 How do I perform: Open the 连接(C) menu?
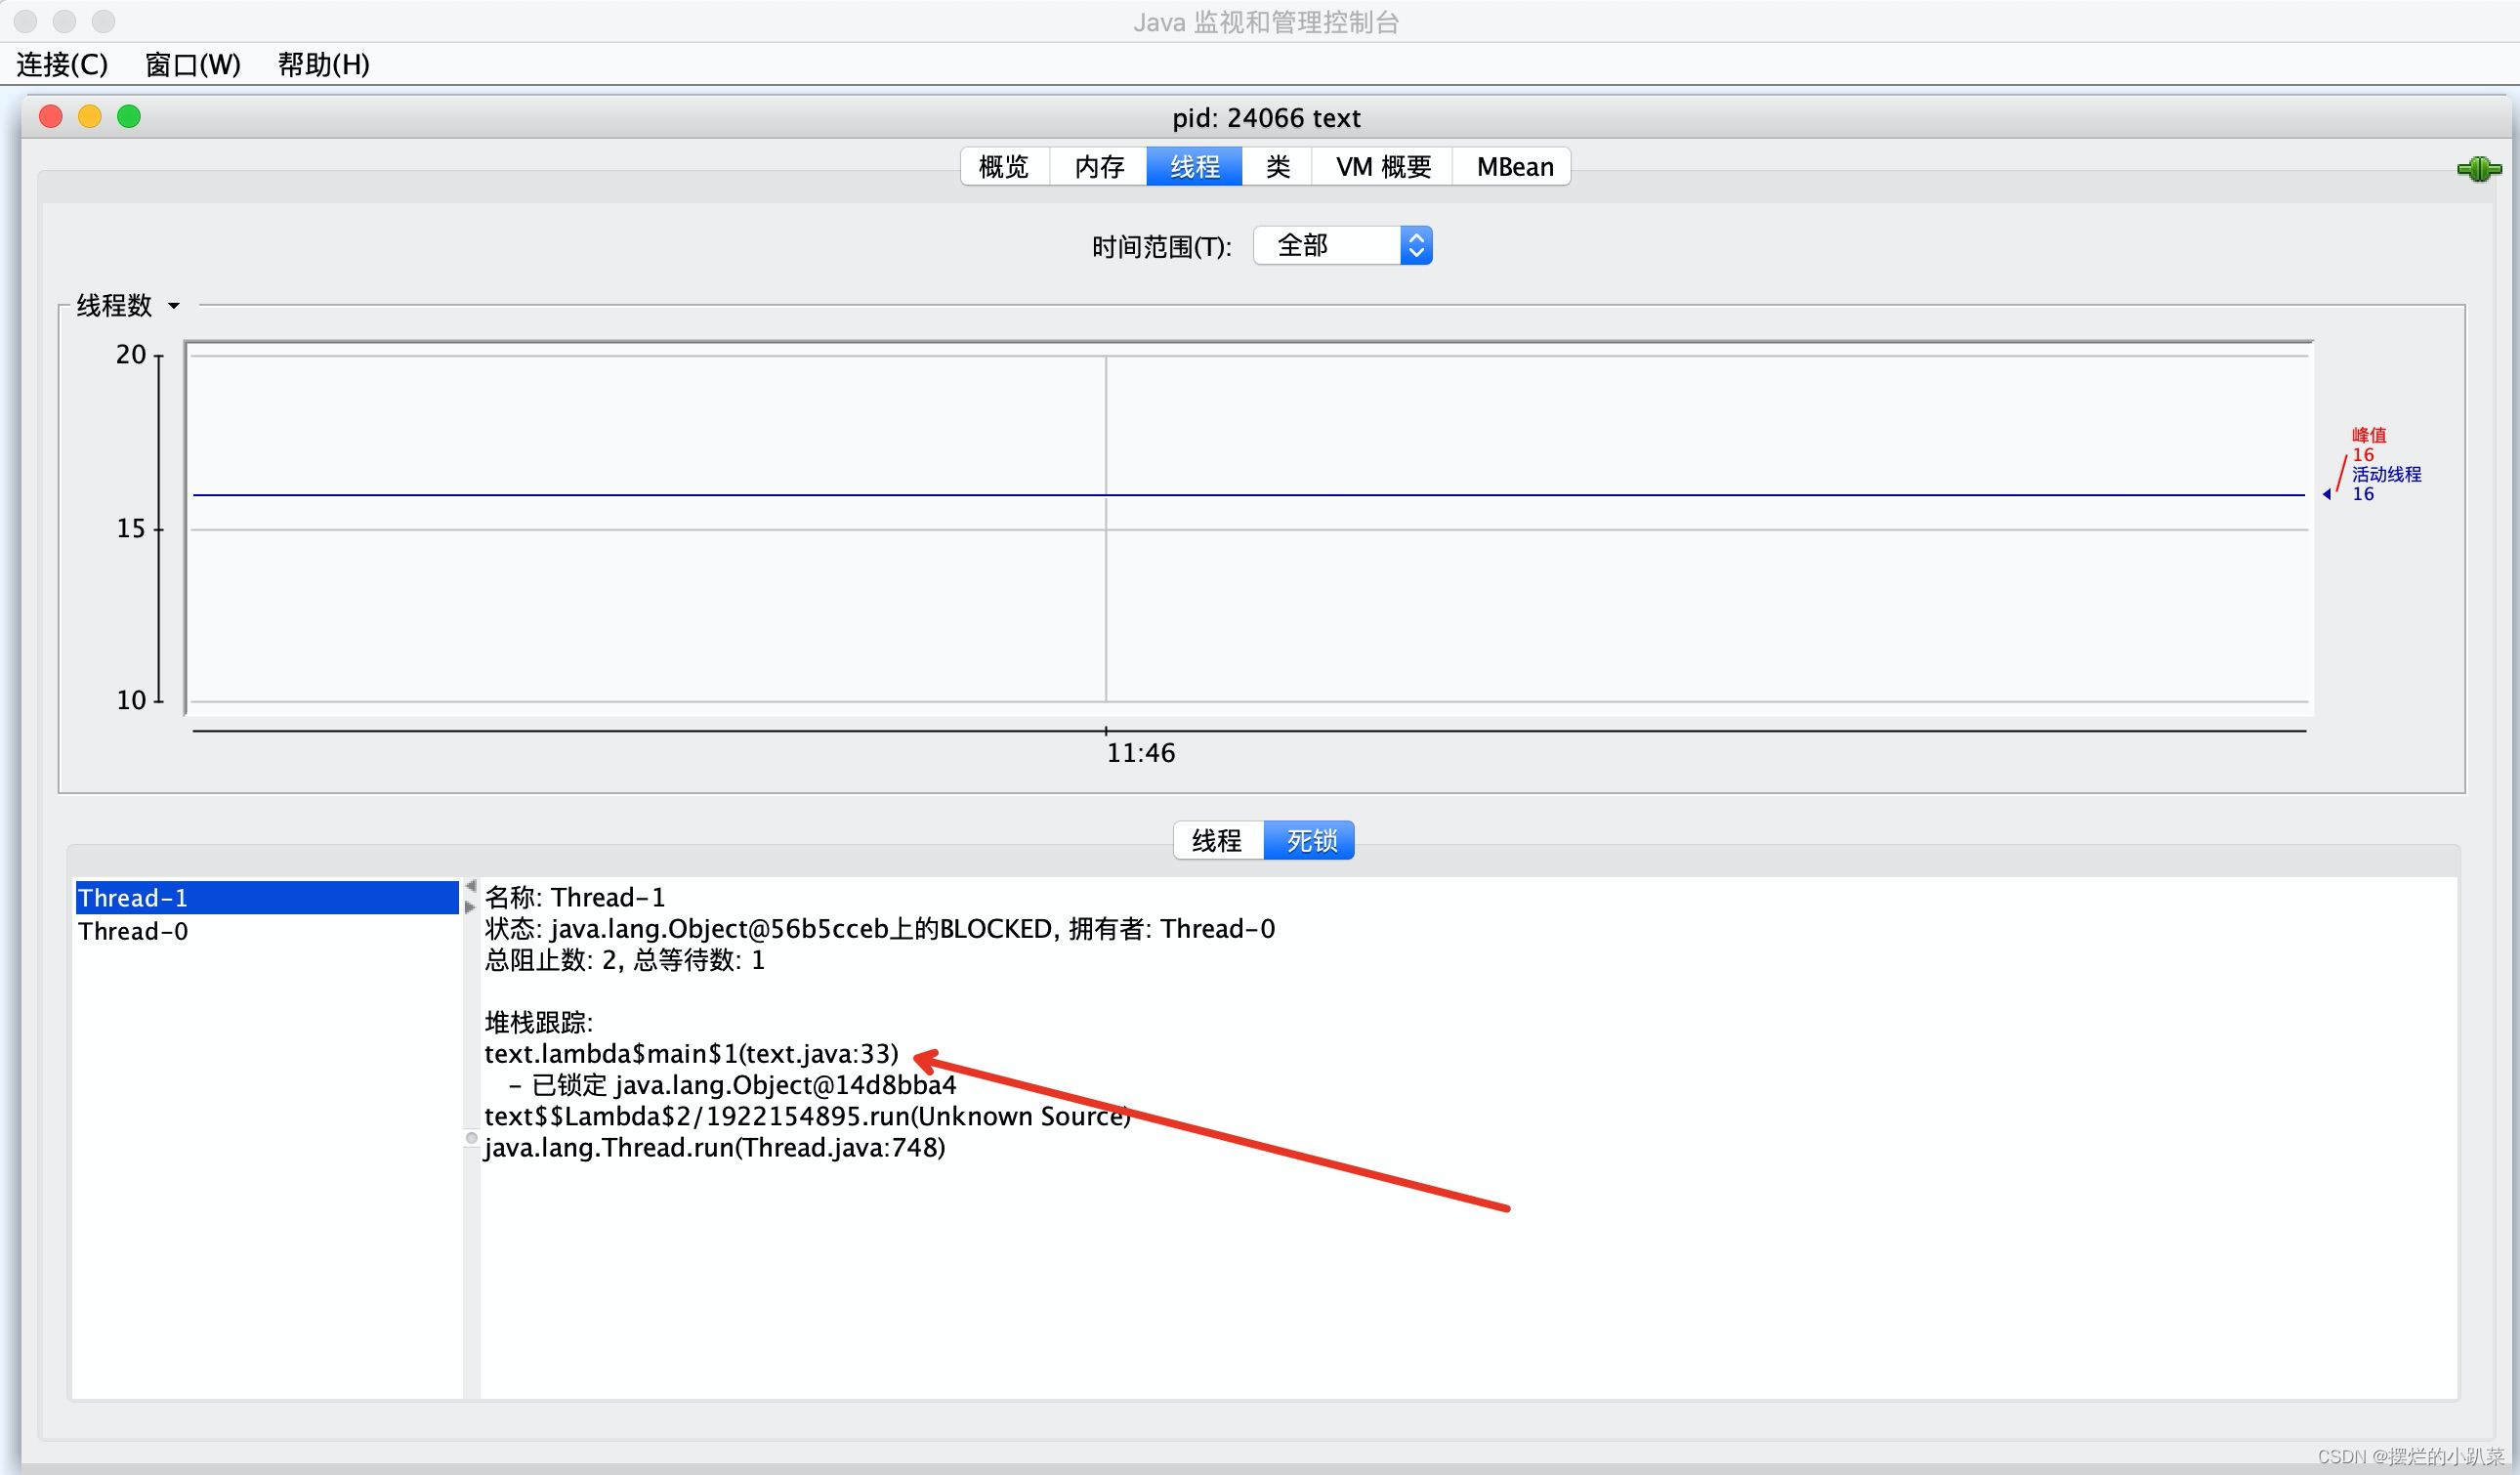62,65
